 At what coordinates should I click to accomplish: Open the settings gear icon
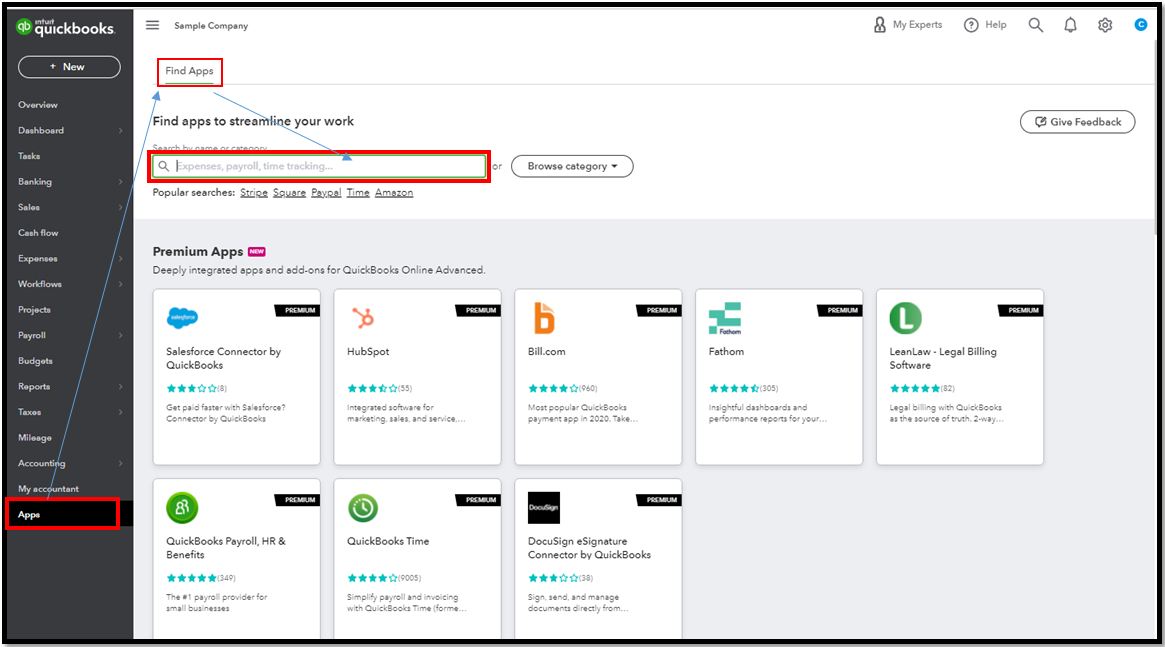click(x=1105, y=25)
